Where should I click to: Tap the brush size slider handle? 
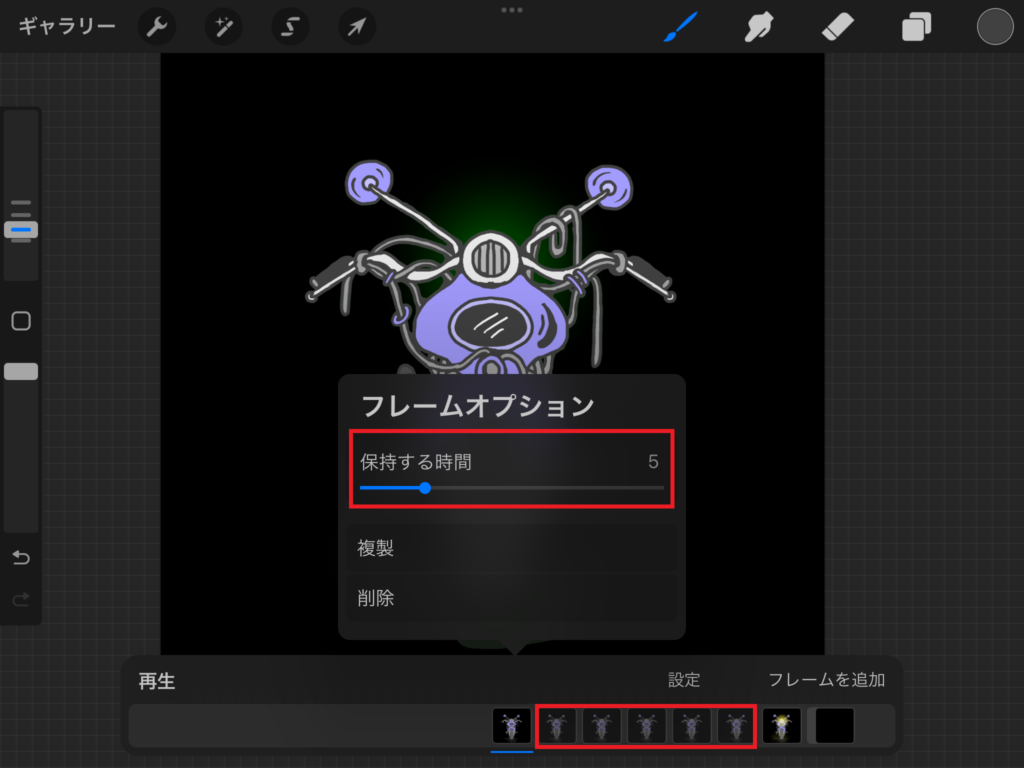[21, 230]
